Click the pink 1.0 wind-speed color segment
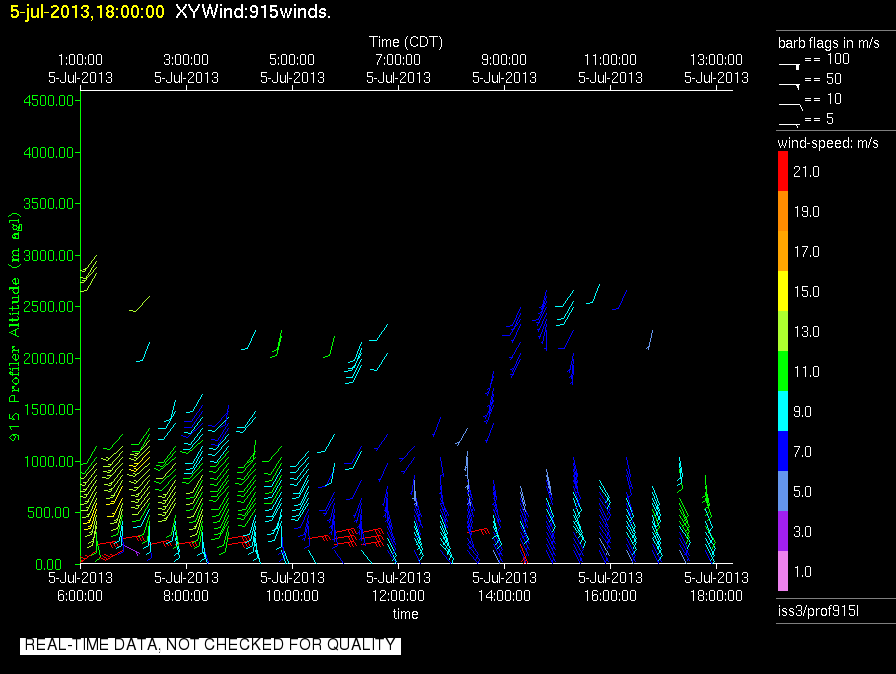Viewport: 896px width, 674px height. tap(783, 572)
